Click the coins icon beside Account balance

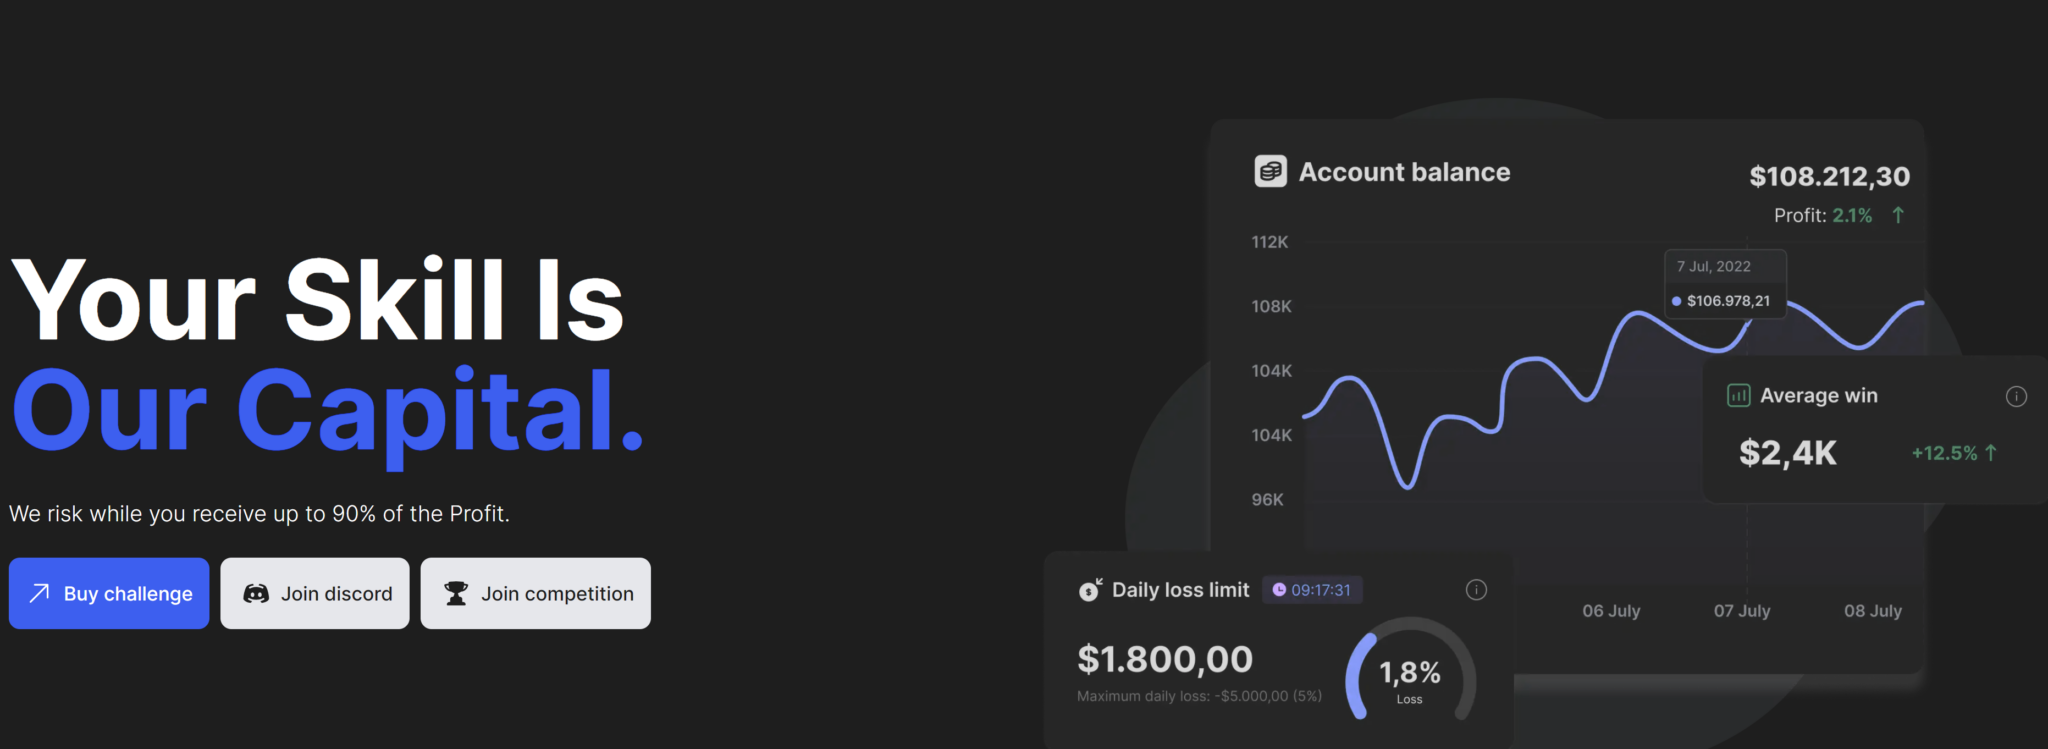[1270, 171]
